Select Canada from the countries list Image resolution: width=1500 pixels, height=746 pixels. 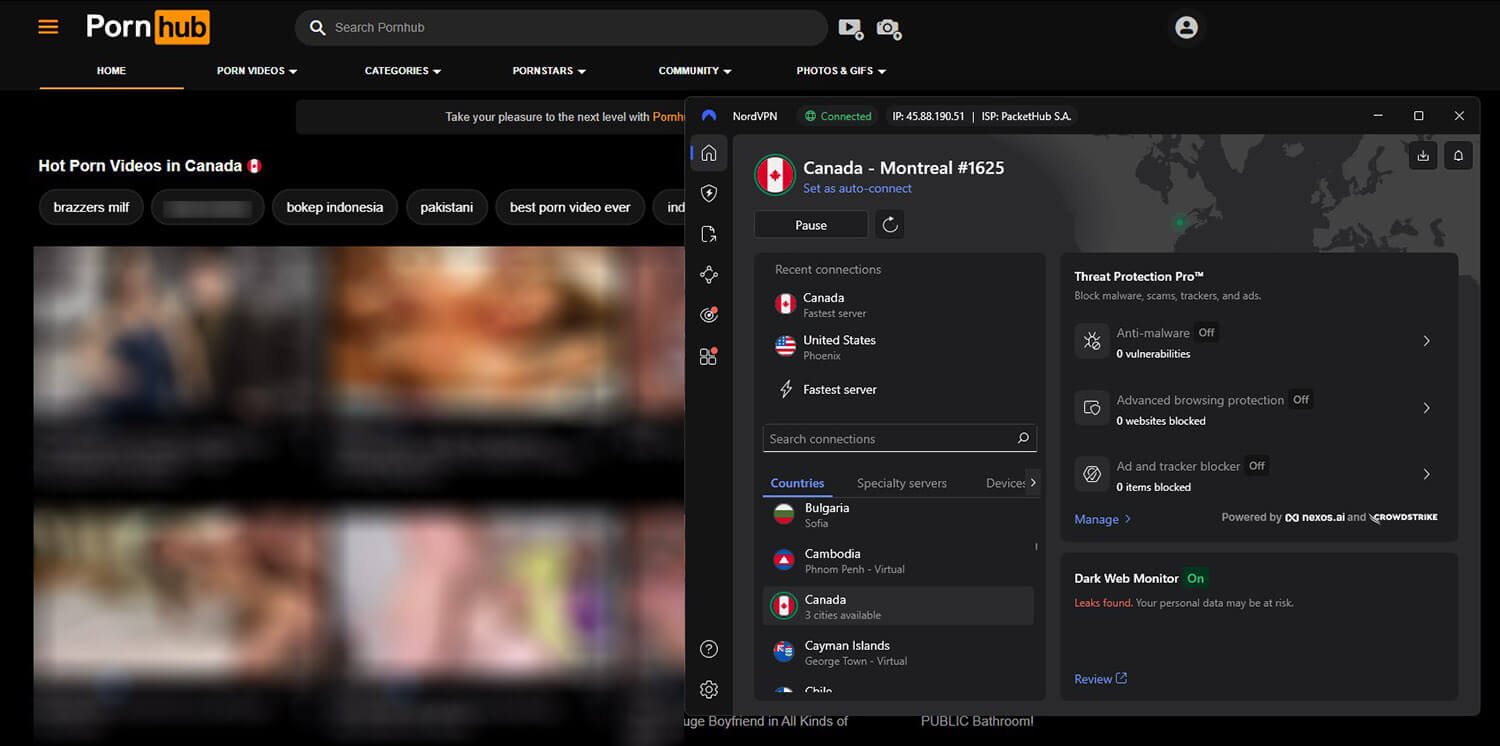coord(897,605)
